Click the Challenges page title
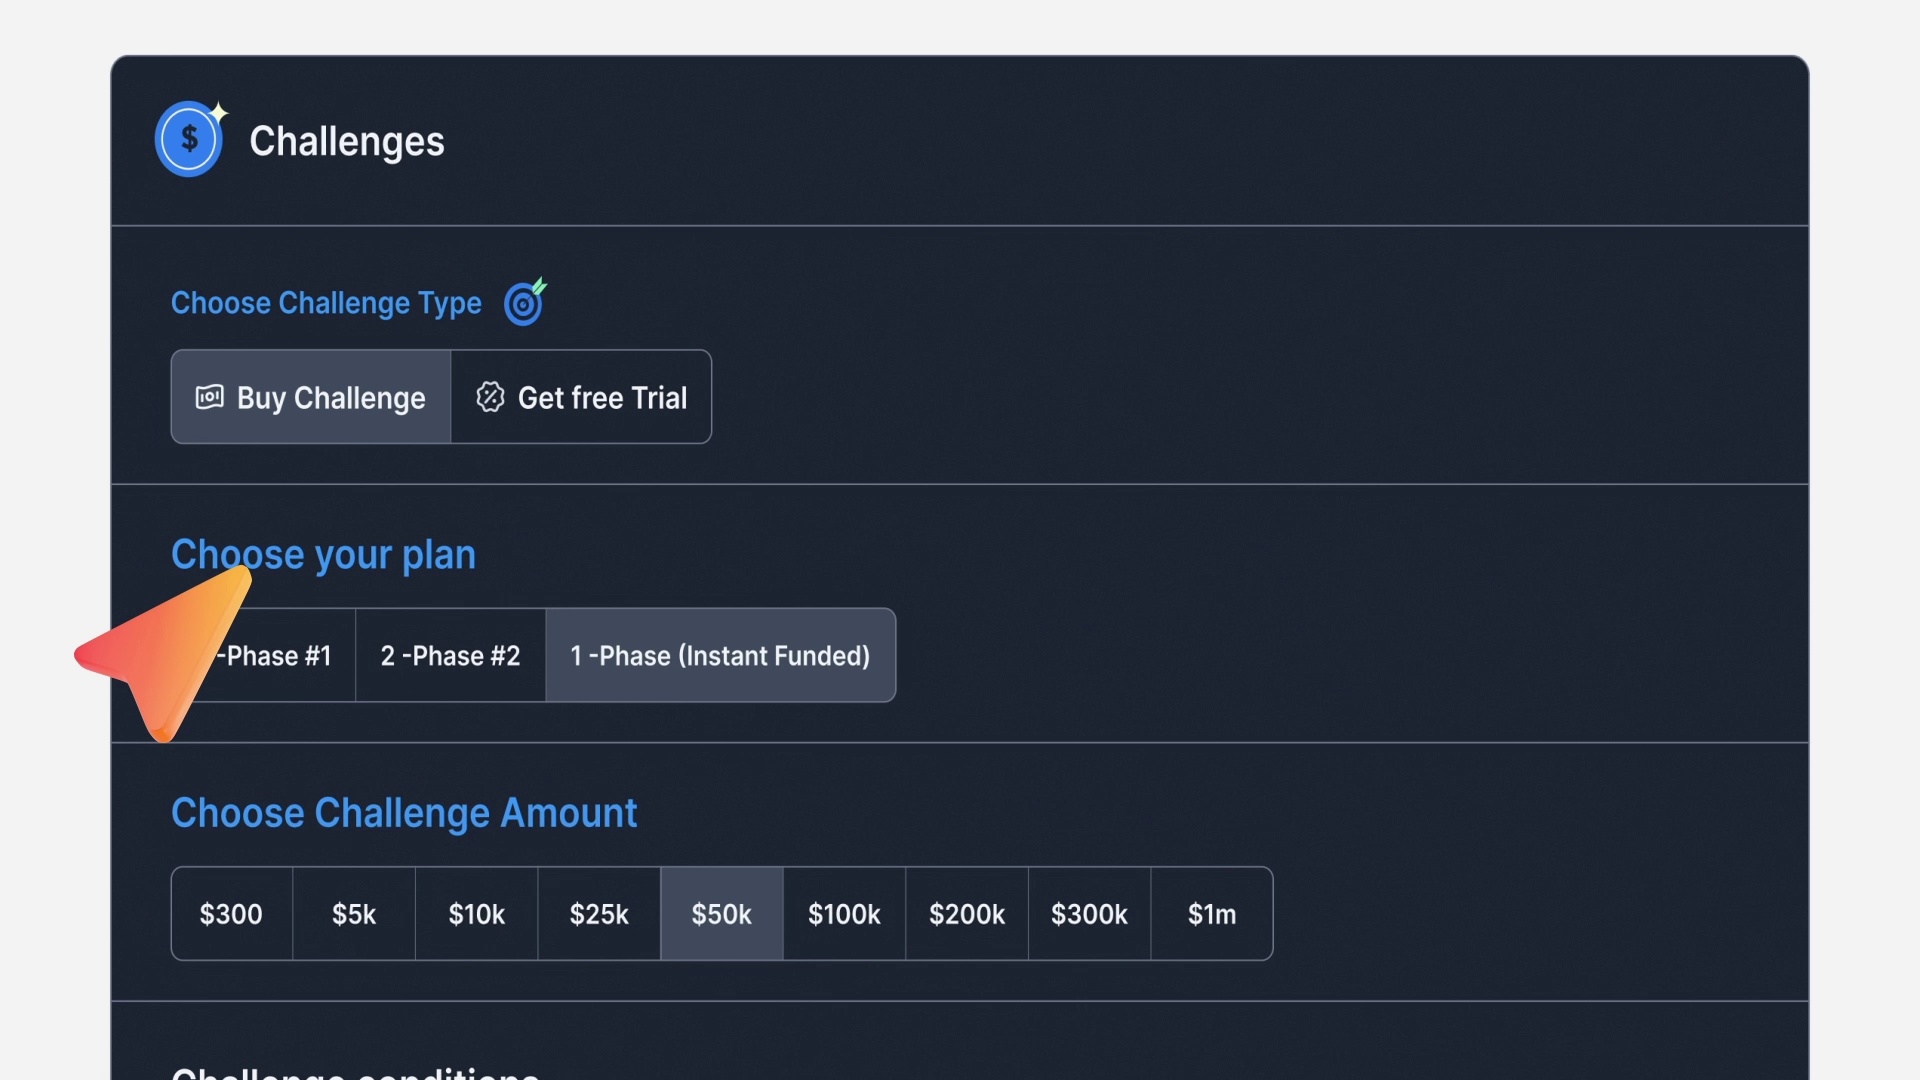Image resolution: width=1920 pixels, height=1080 pixels. point(346,141)
